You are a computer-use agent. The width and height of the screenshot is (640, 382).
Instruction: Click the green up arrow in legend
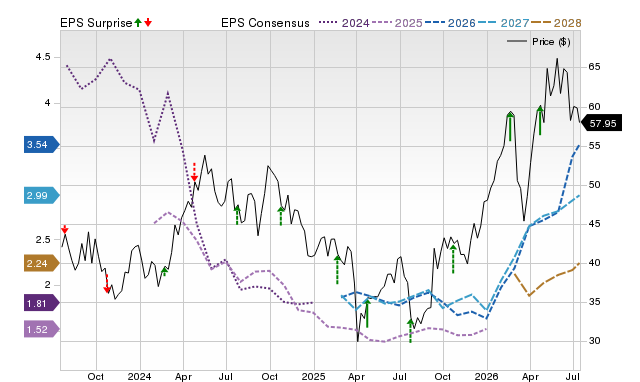coord(138,22)
